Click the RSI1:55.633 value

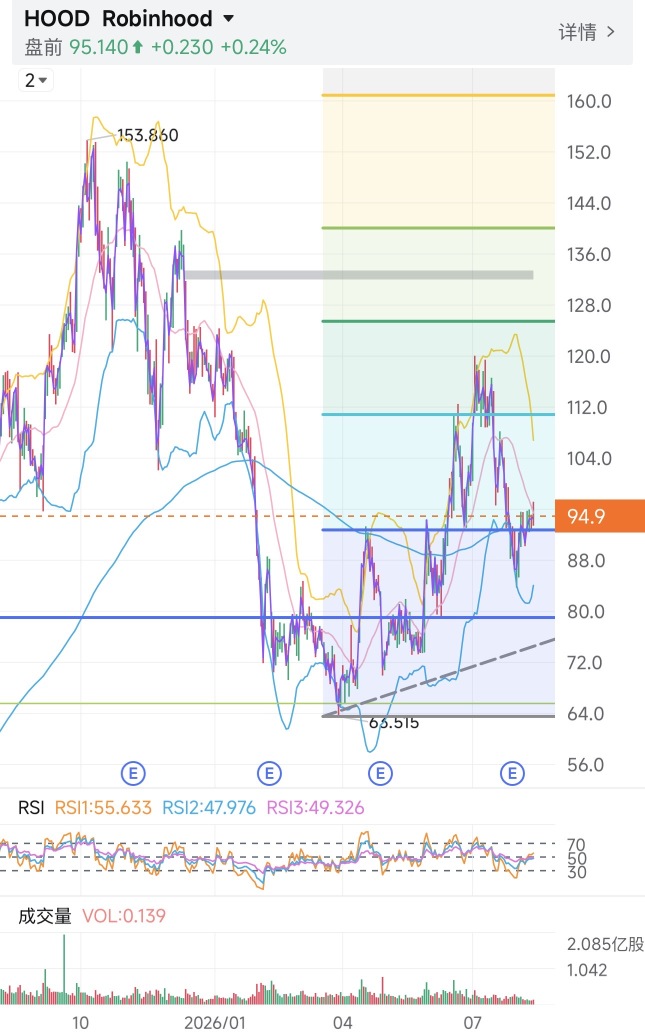tap(103, 807)
